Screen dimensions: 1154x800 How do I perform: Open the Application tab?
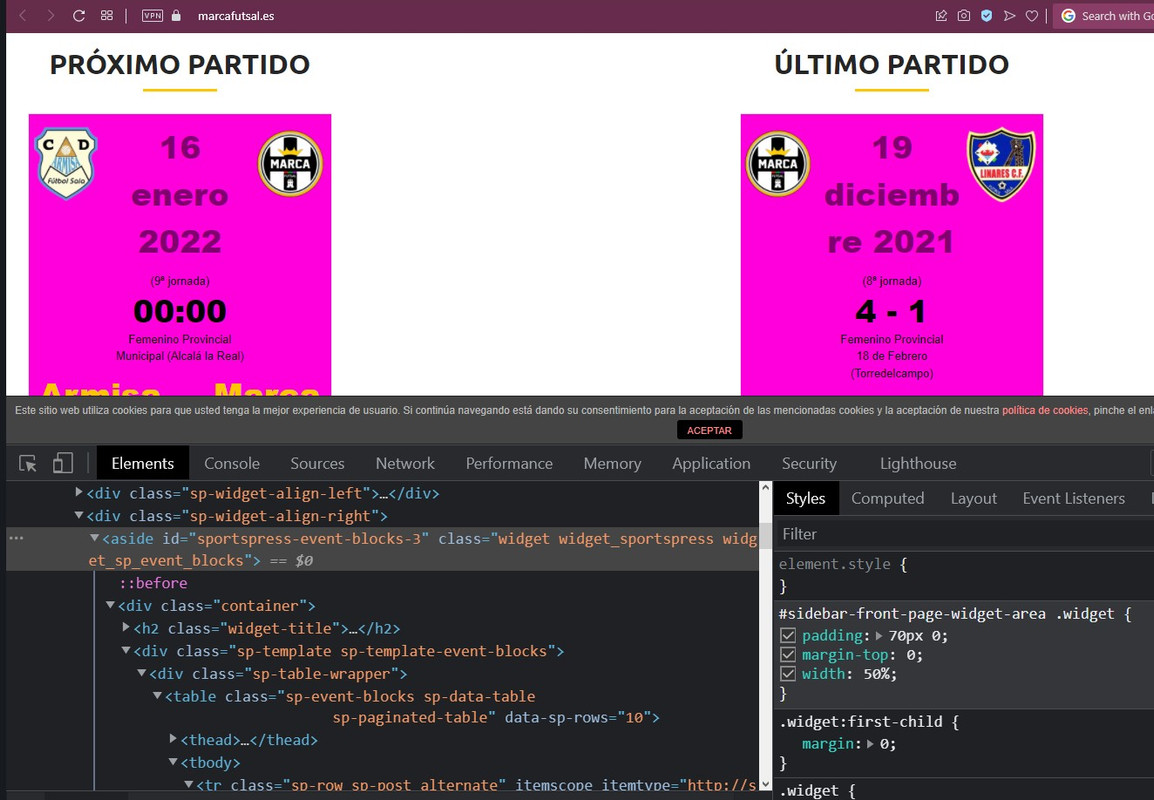[x=711, y=463]
